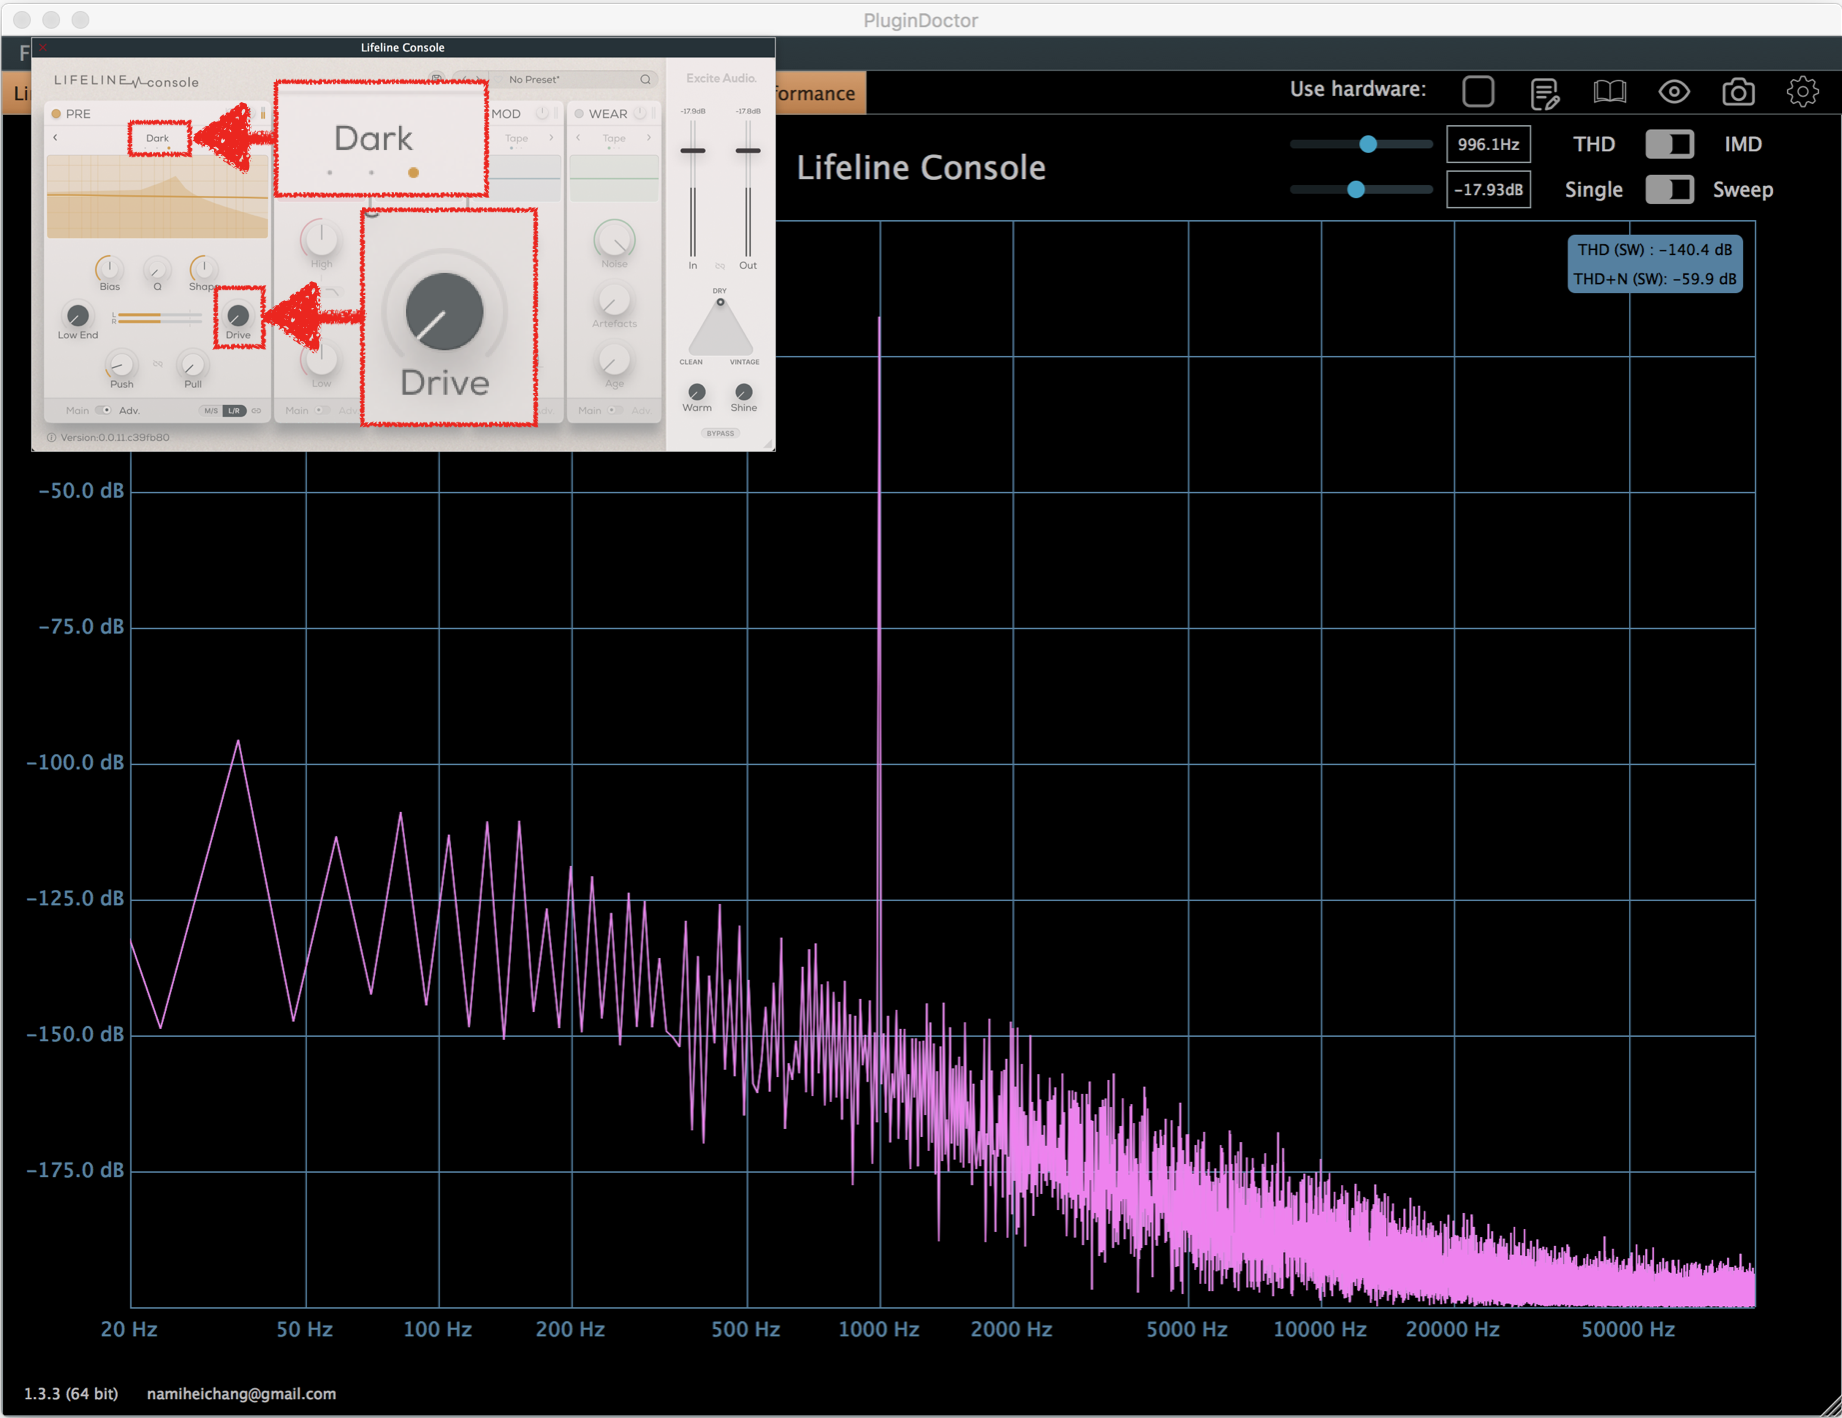This screenshot has height=1418, width=1842.
Task: Edit the -17.93dB level field
Action: click(x=1488, y=189)
